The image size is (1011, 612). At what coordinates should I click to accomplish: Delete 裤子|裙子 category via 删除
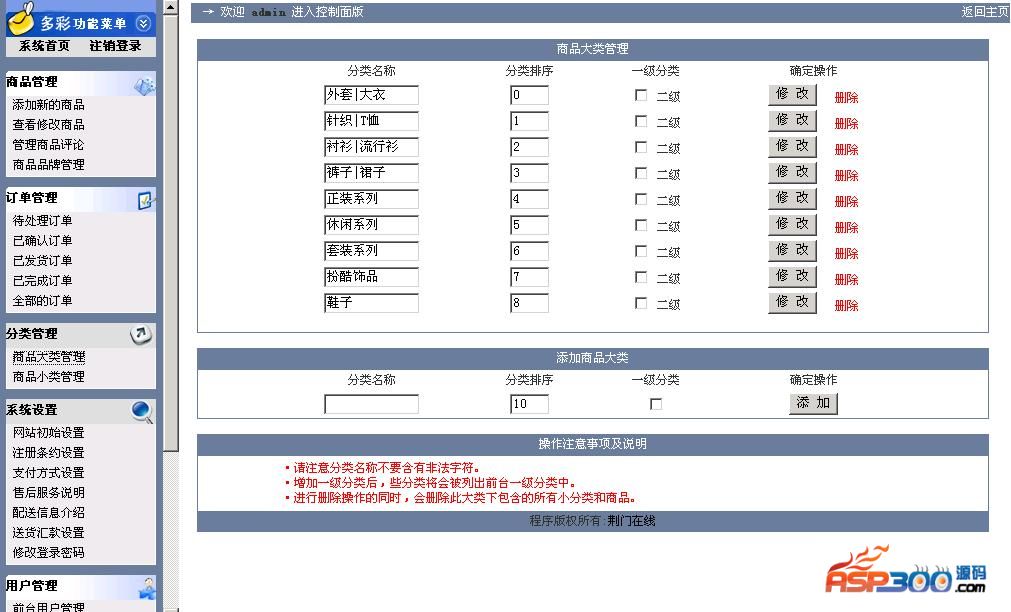(847, 175)
